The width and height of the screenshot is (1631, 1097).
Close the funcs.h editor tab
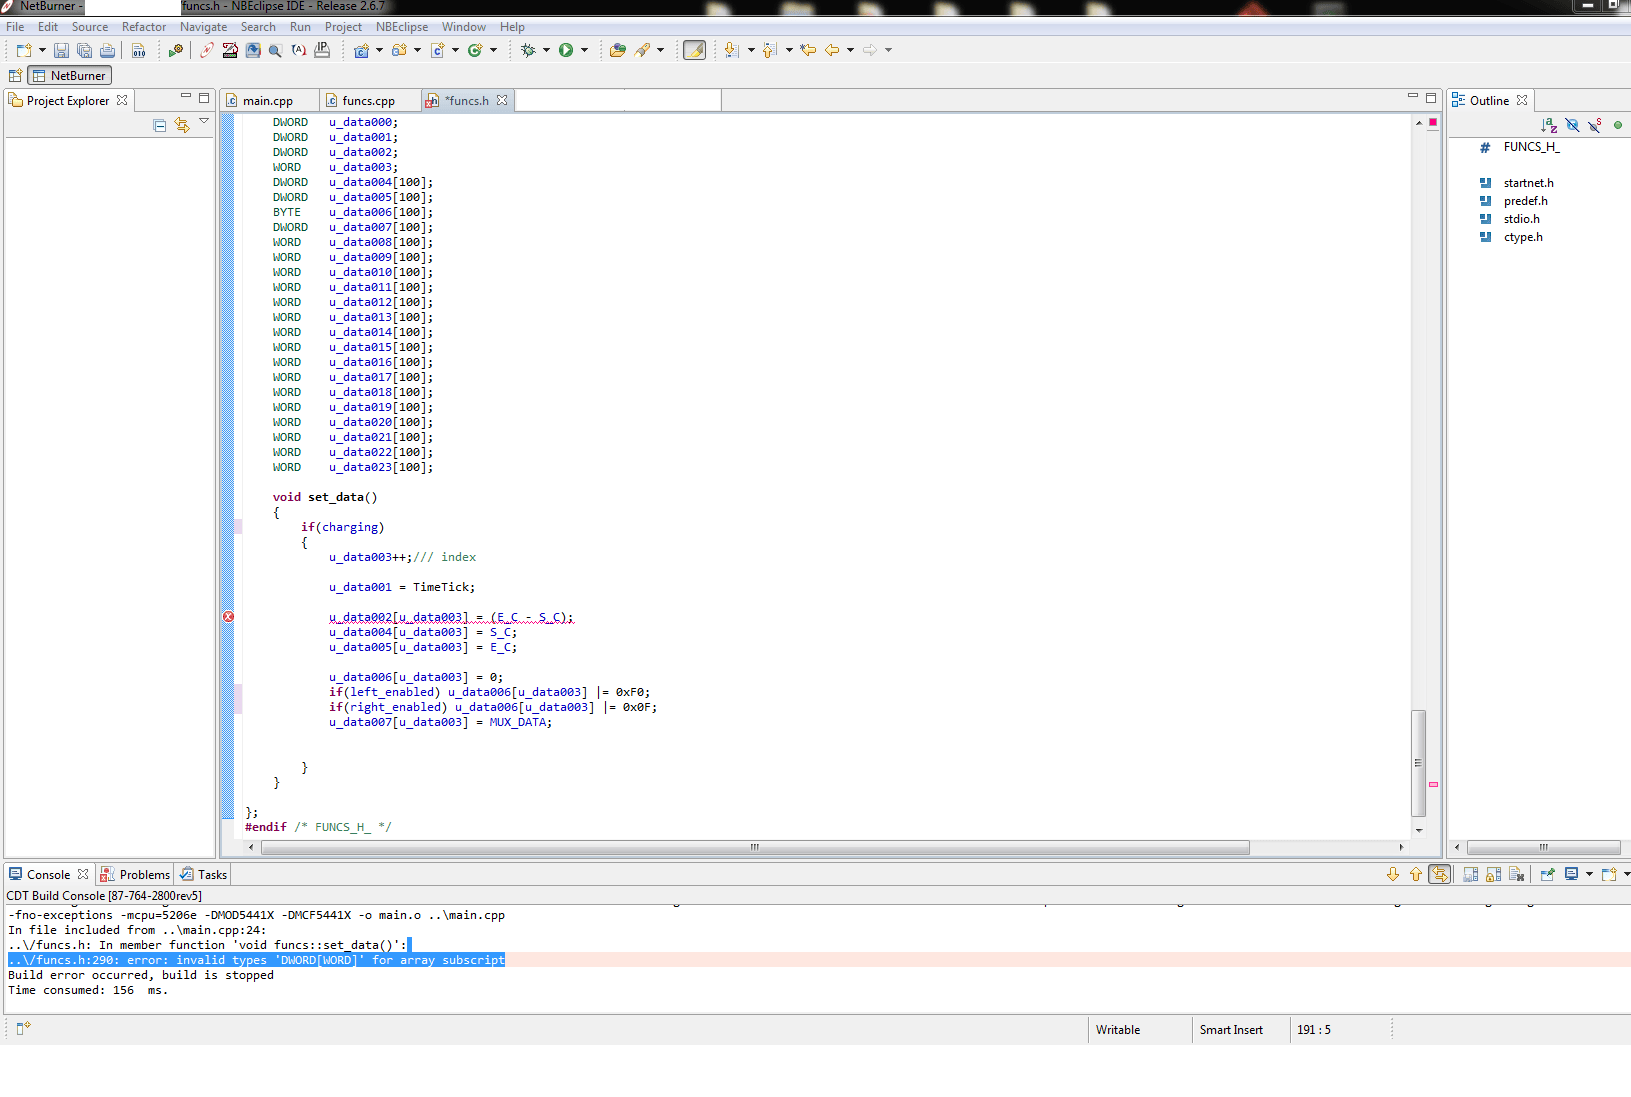coord(502,100)
